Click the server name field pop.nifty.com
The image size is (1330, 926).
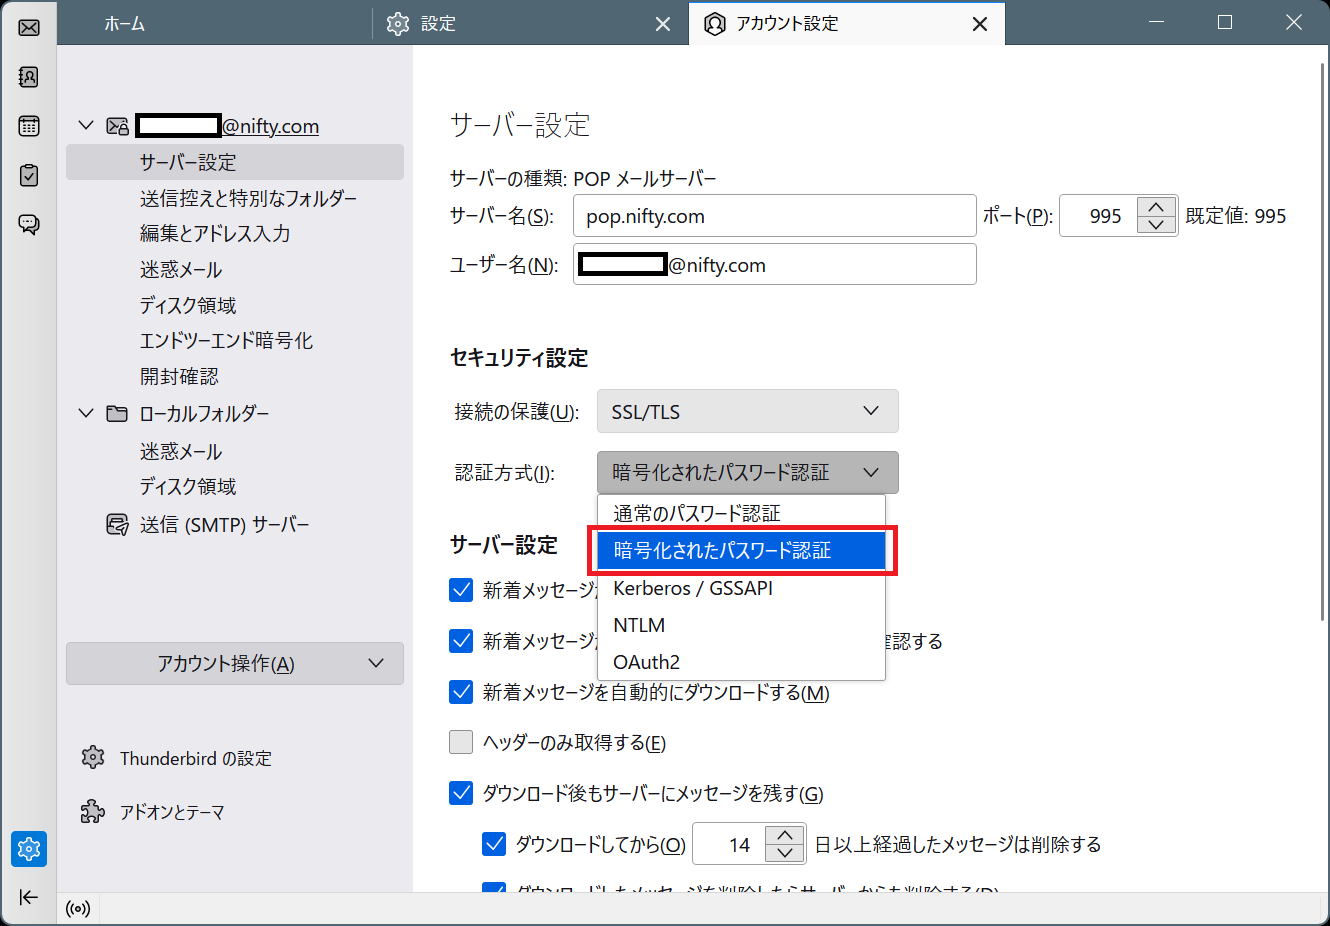point(773,216)
